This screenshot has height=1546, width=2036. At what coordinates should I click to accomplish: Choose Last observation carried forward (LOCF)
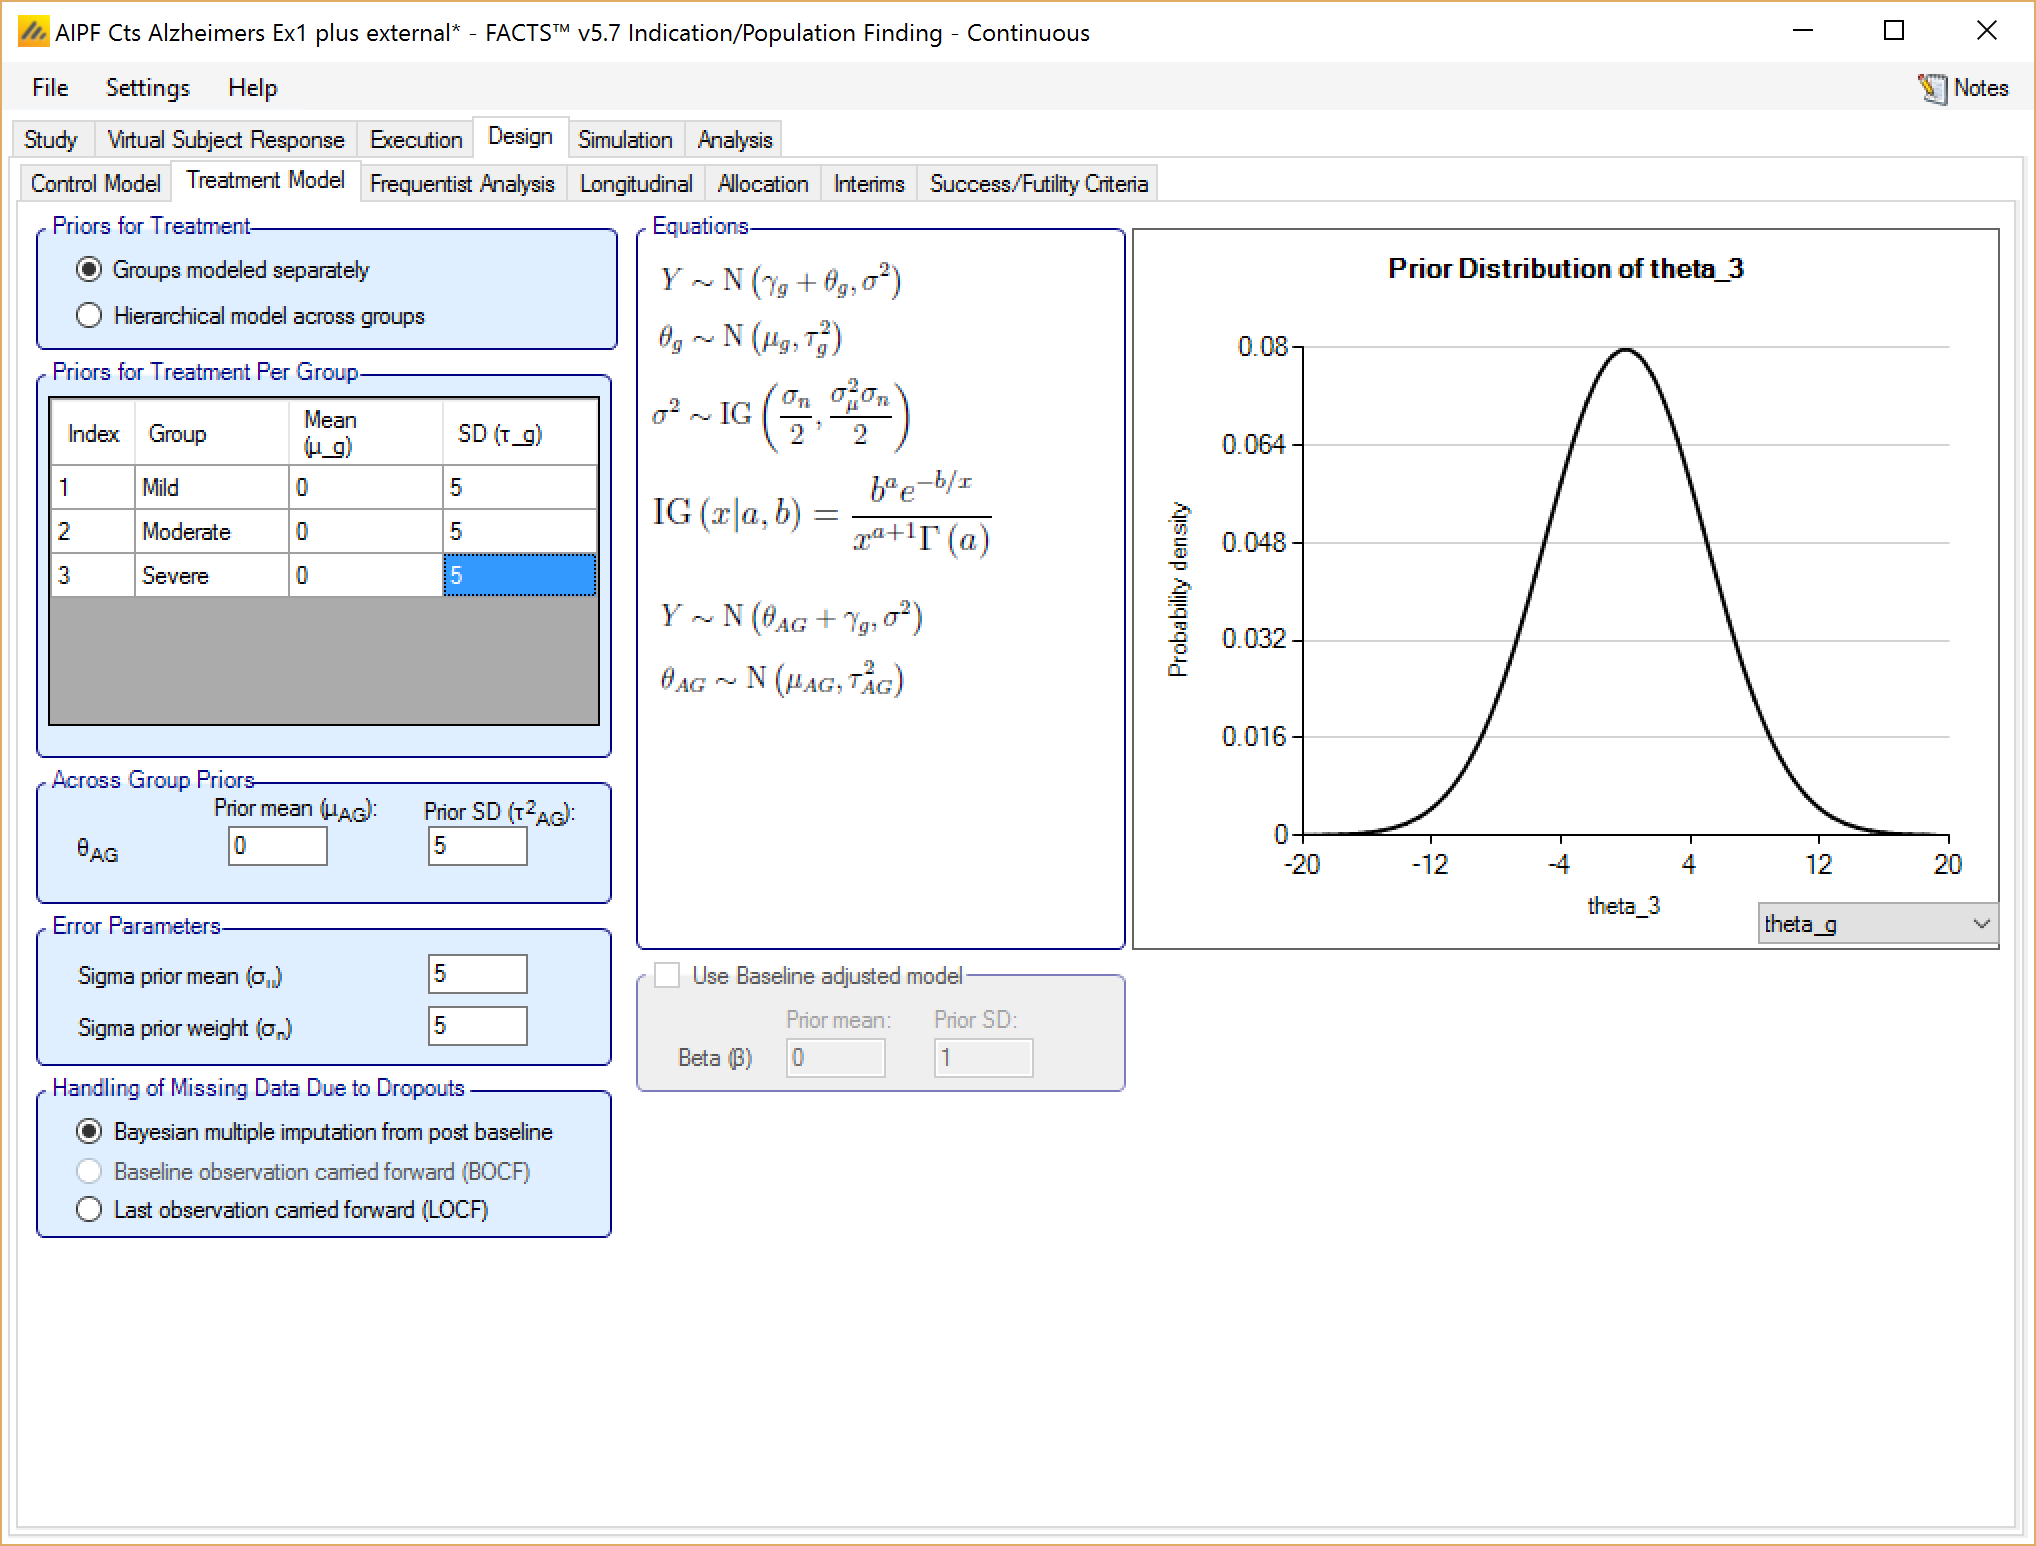90,1210
